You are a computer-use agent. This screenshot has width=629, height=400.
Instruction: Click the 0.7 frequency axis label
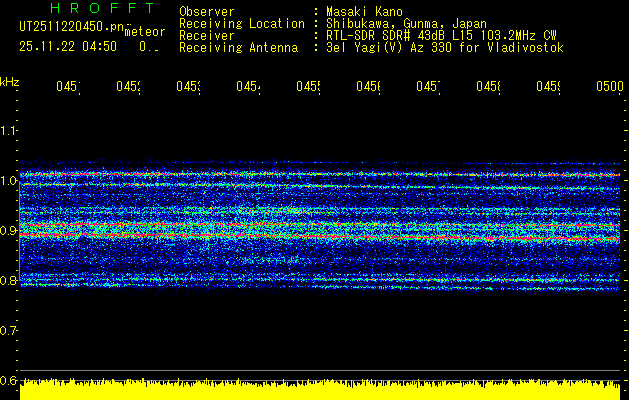[9, 331]
